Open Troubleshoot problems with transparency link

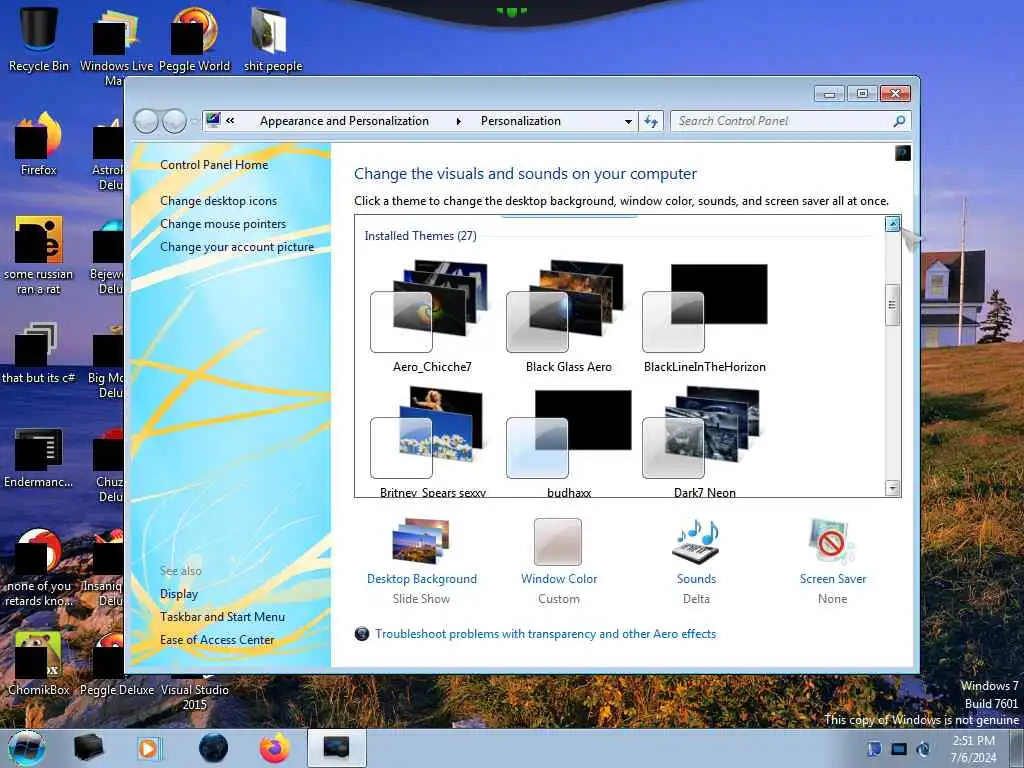click(545, 633)
